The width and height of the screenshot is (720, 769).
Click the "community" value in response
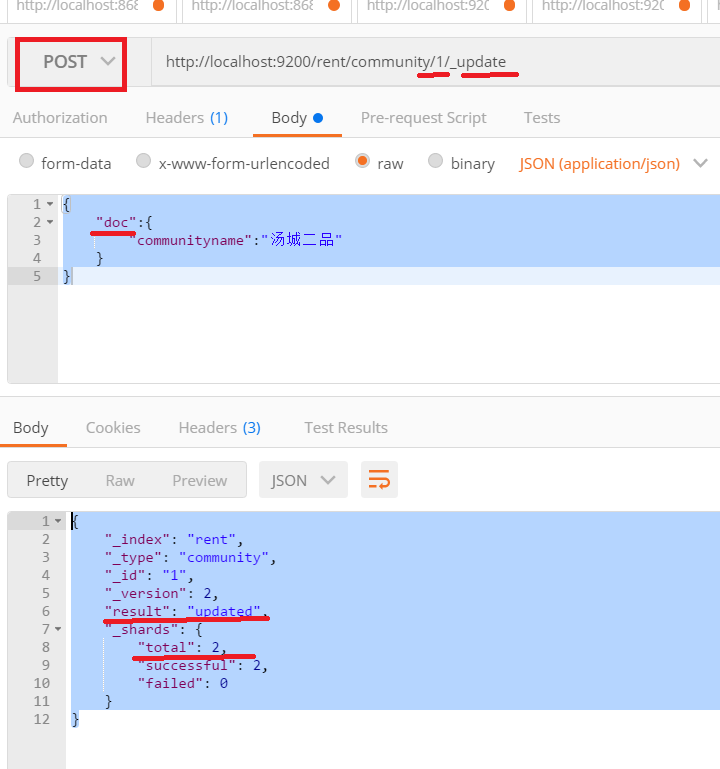tap(224, 558)
